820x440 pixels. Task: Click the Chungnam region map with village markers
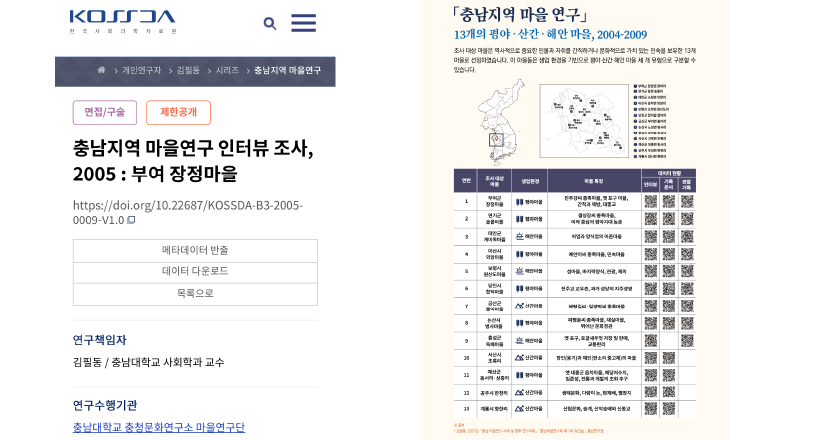[x=584, y=121]
